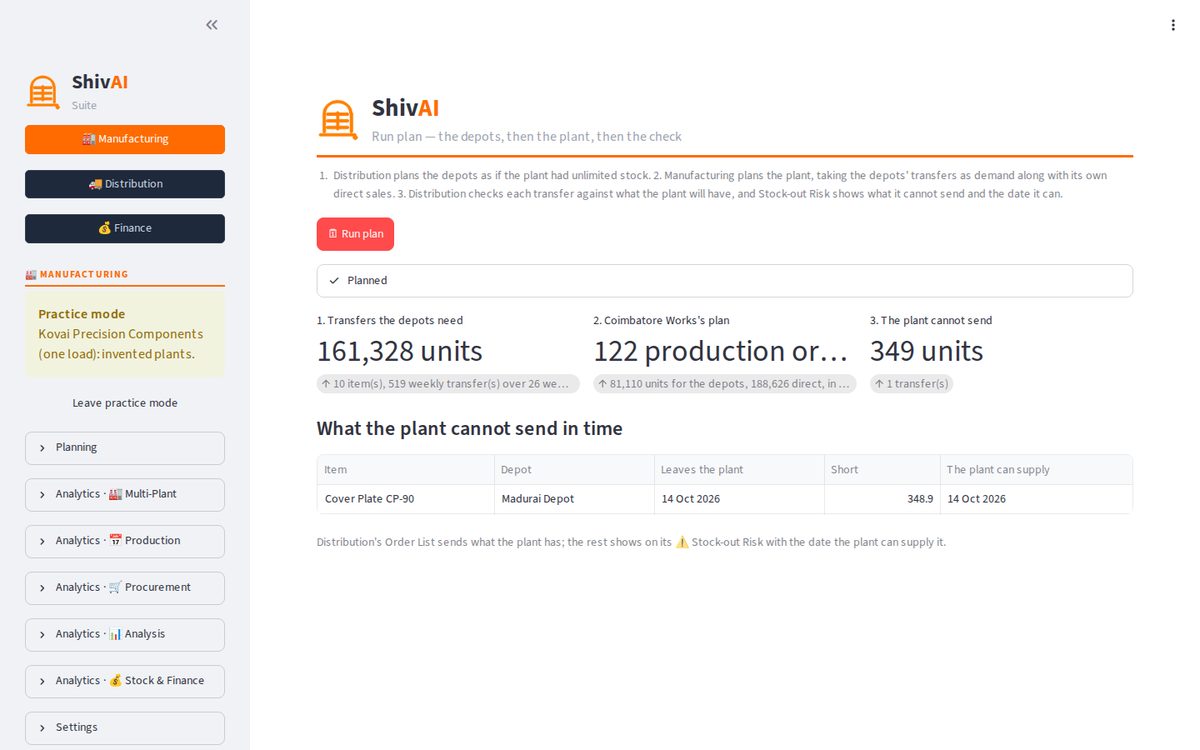Click the Run plan button
1200x750 pixels.
pyautogui.click(x=356, y=234)
